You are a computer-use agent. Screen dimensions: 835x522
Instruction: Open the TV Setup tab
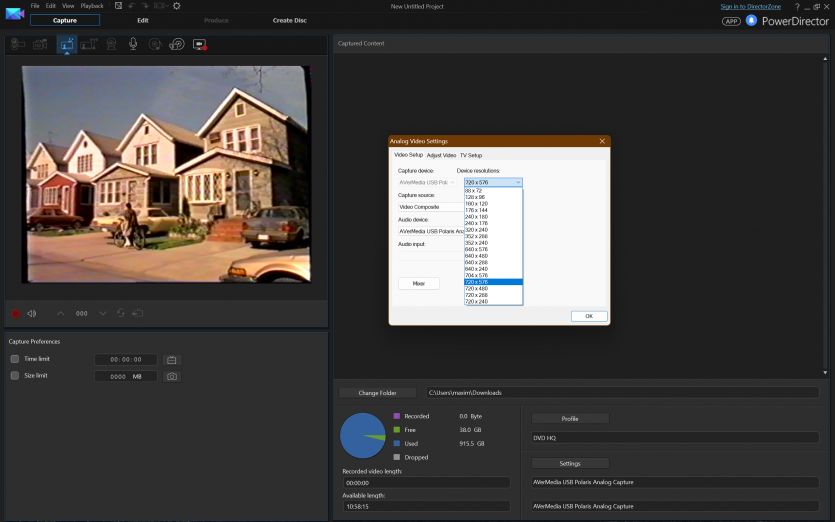click(471, 155)
